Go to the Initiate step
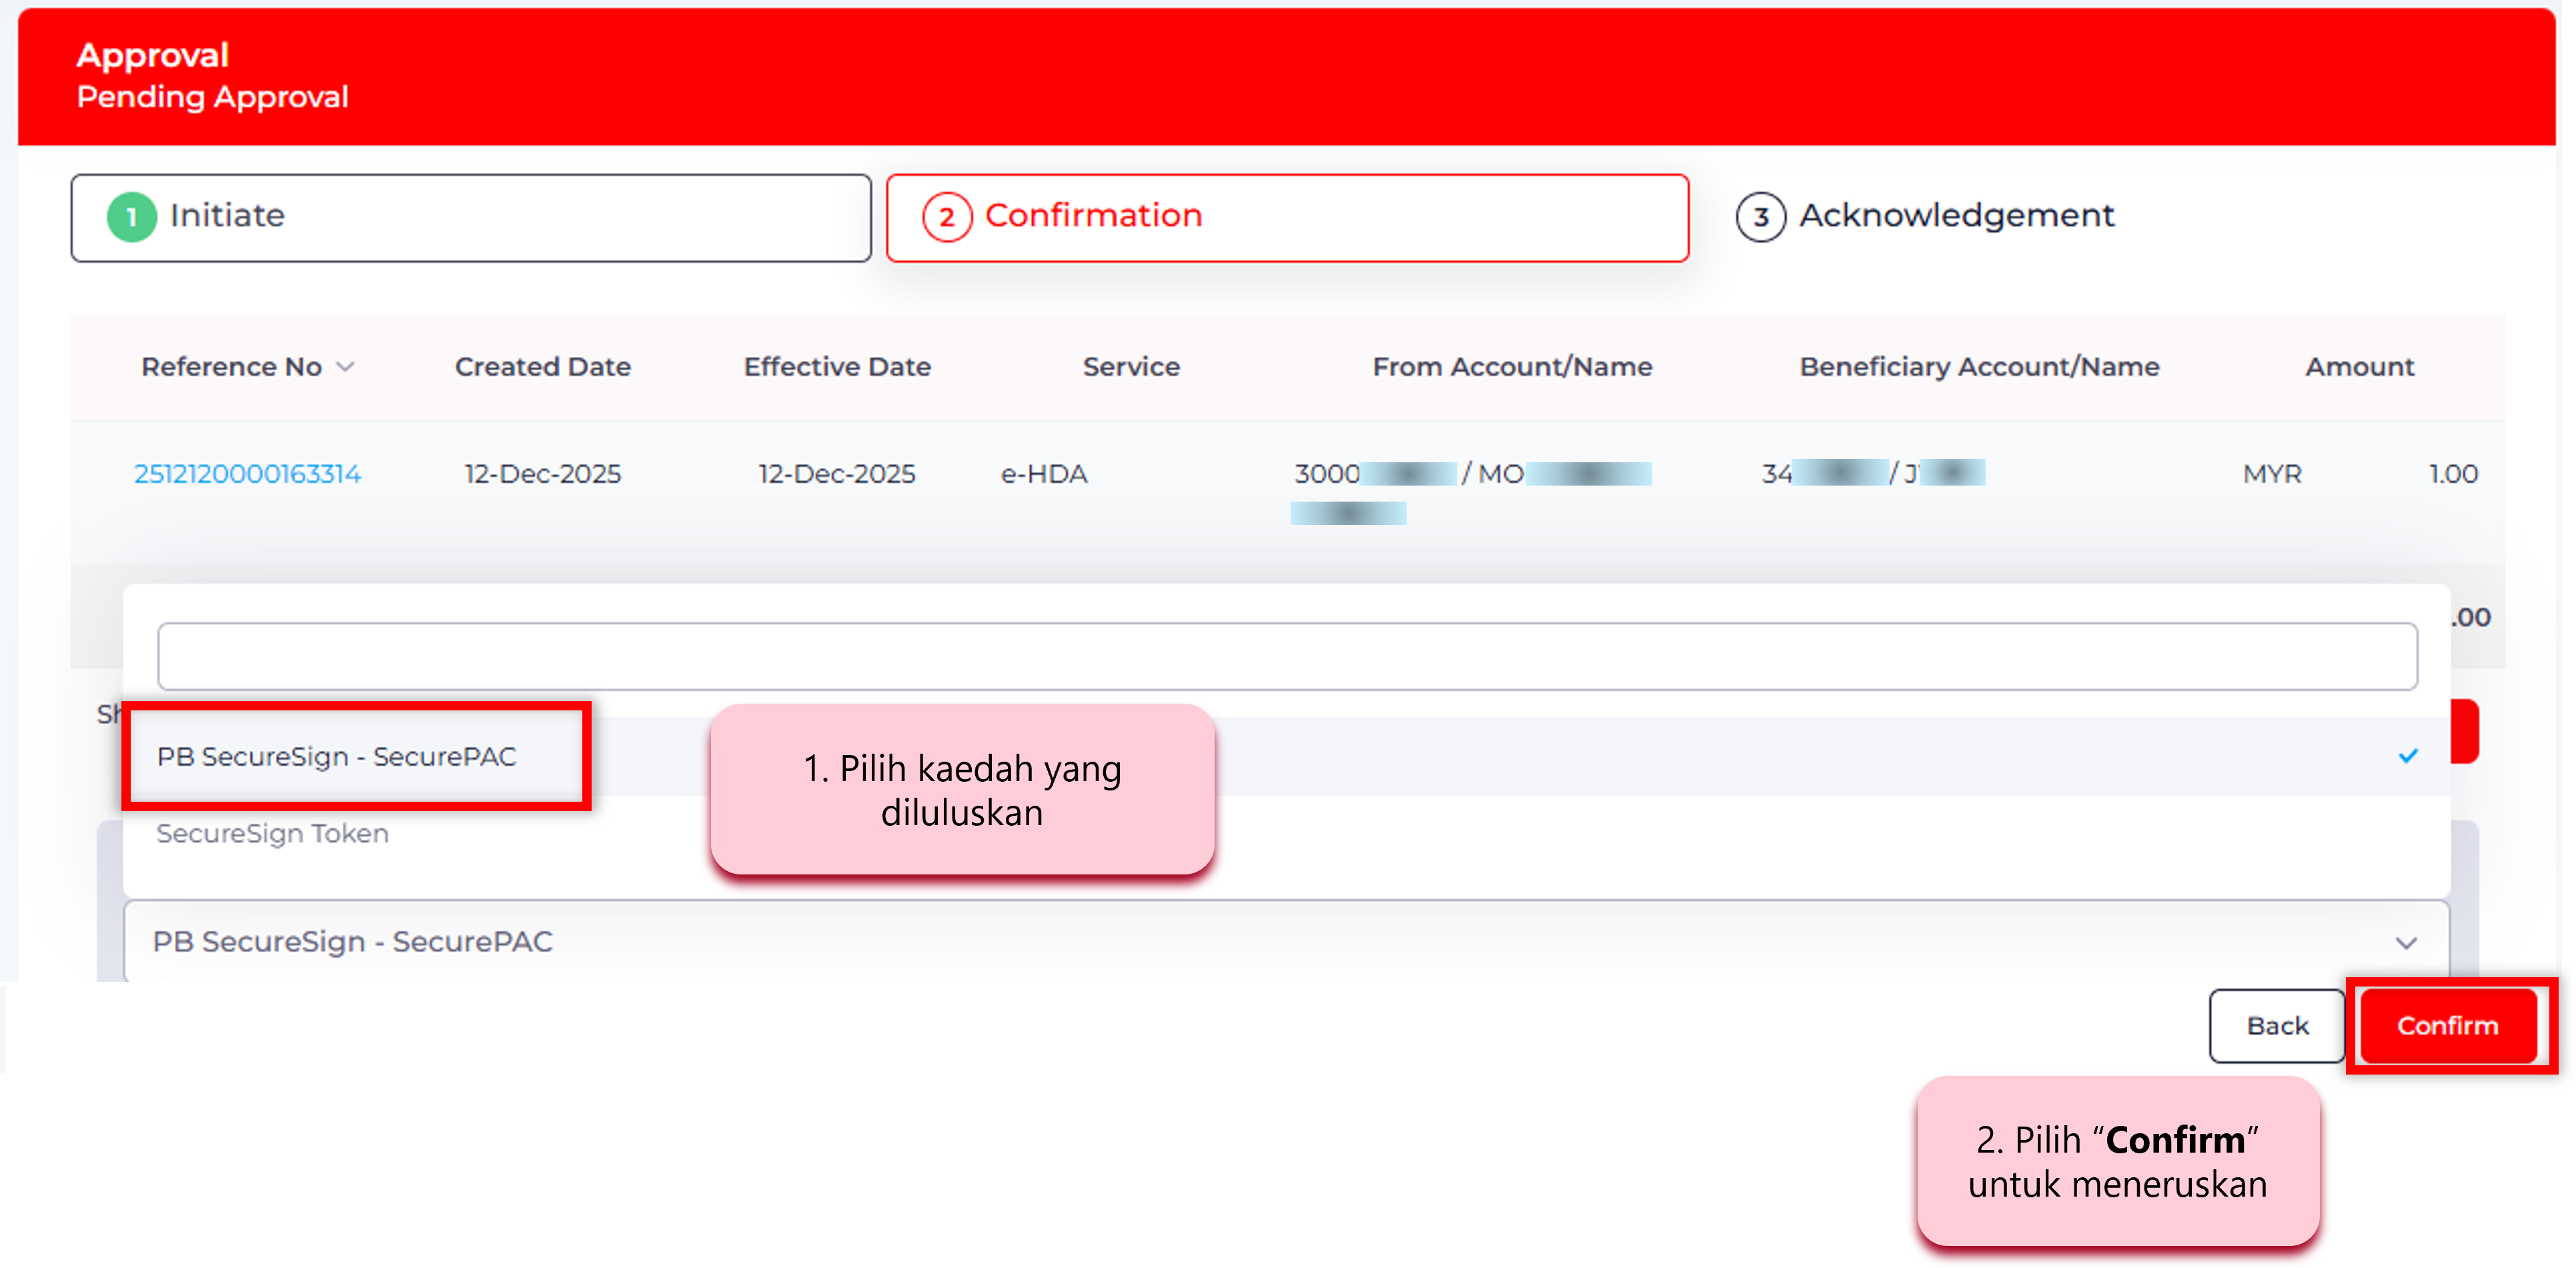Image resolution: width=2576 pixels, height=1268 pixels. point(471,217)
